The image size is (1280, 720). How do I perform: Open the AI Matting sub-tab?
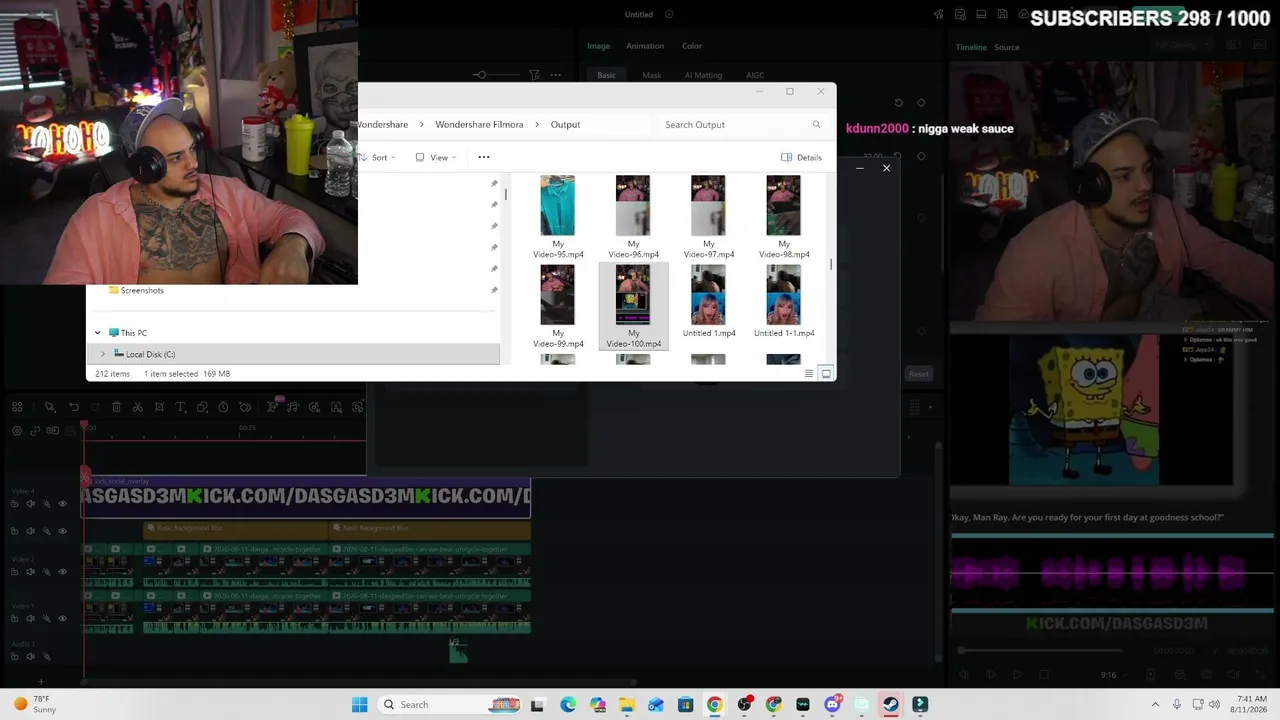coord(703,75)
